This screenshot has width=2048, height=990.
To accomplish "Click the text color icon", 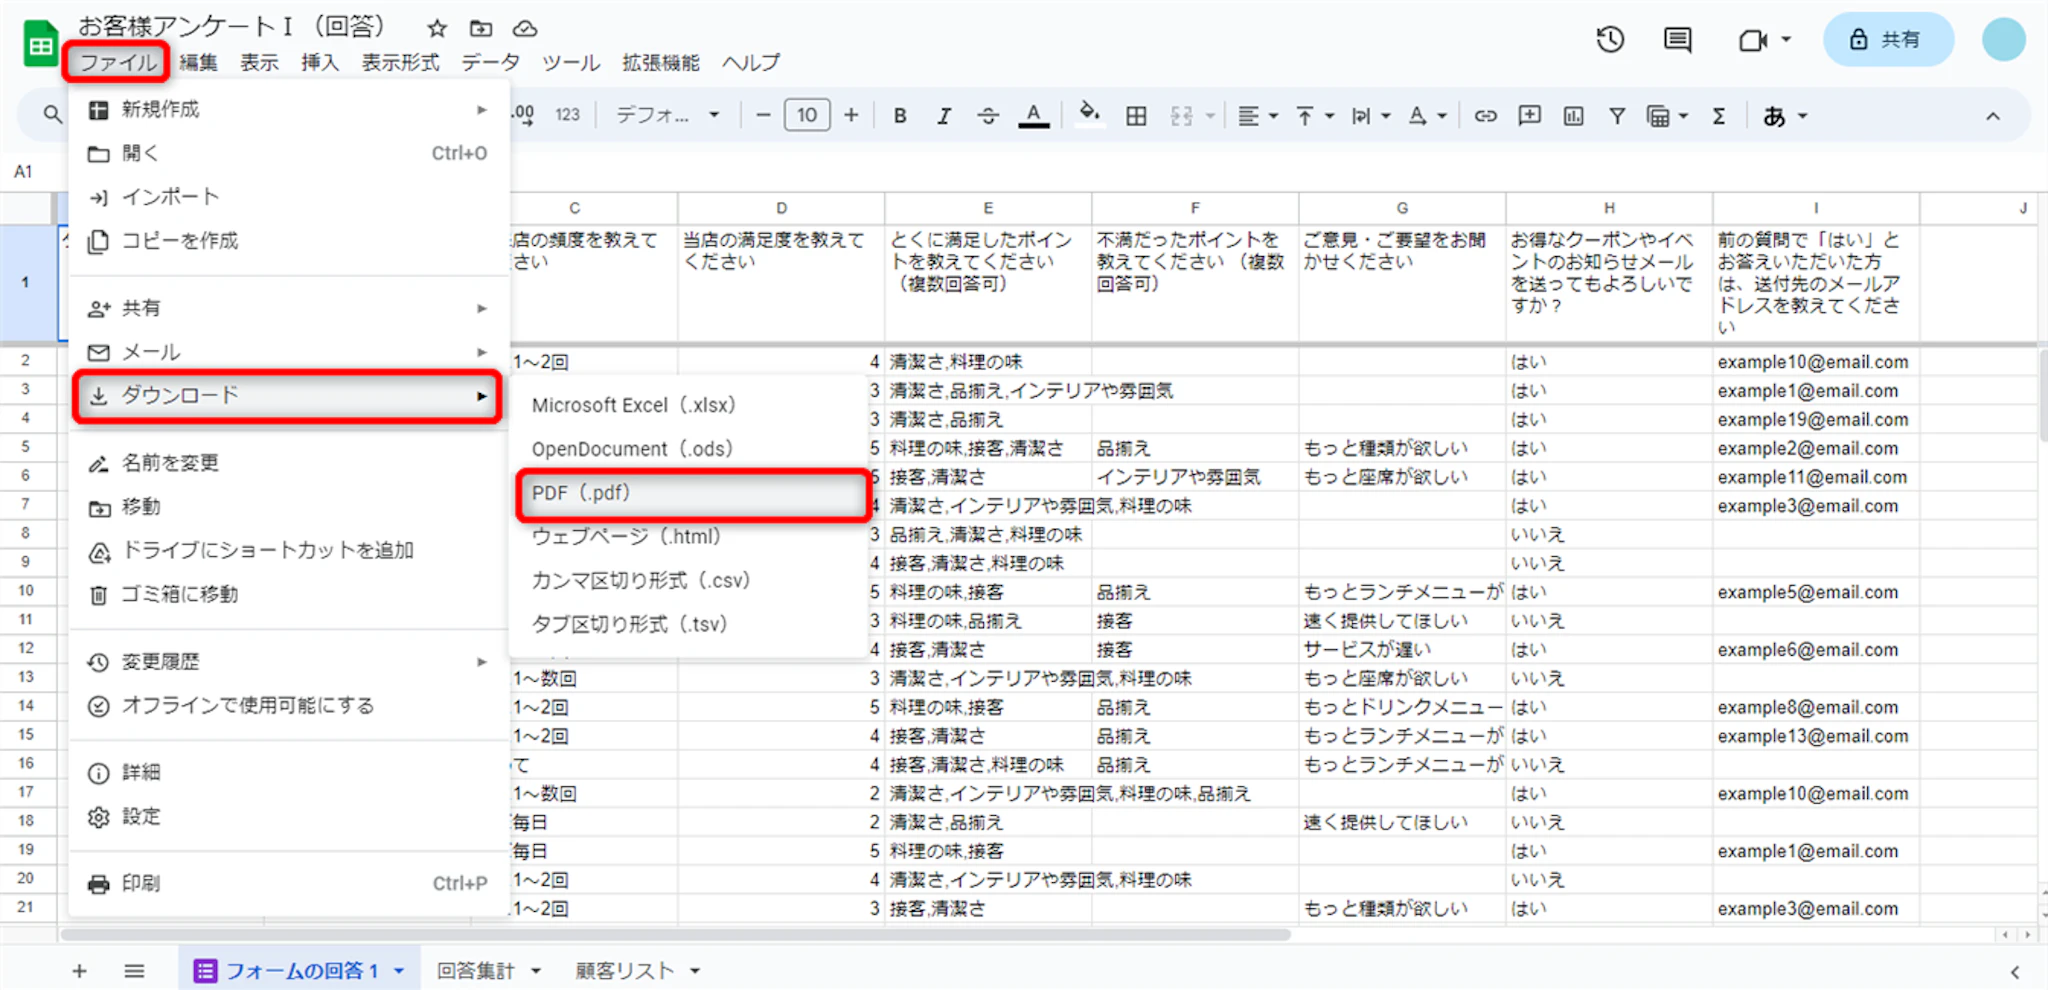I will (1033, 116).
